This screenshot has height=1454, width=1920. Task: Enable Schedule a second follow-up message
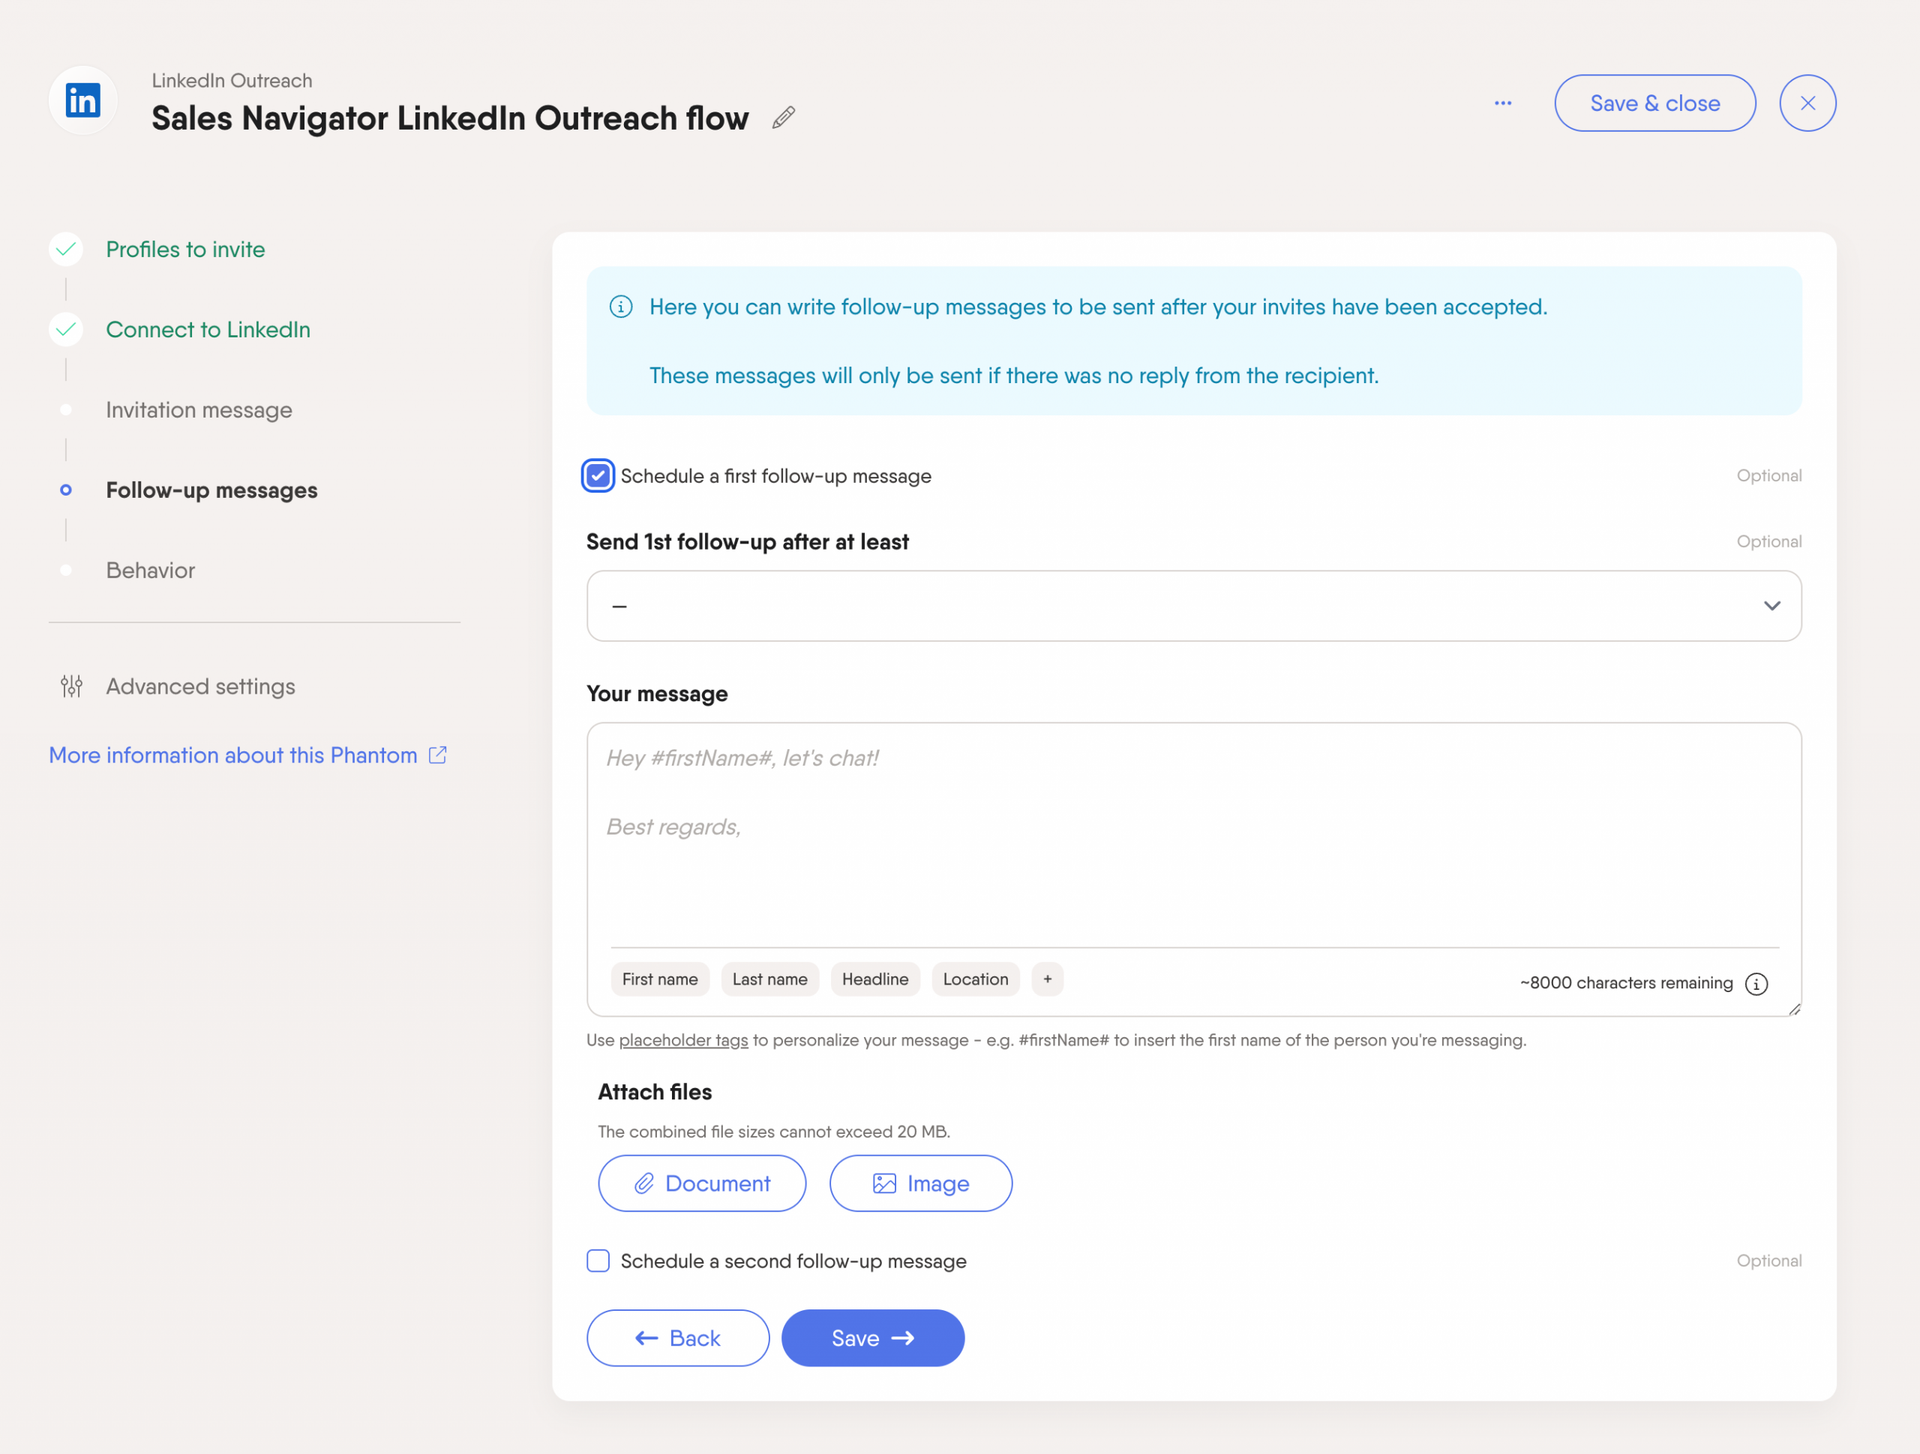click(x=598, y=1261)
